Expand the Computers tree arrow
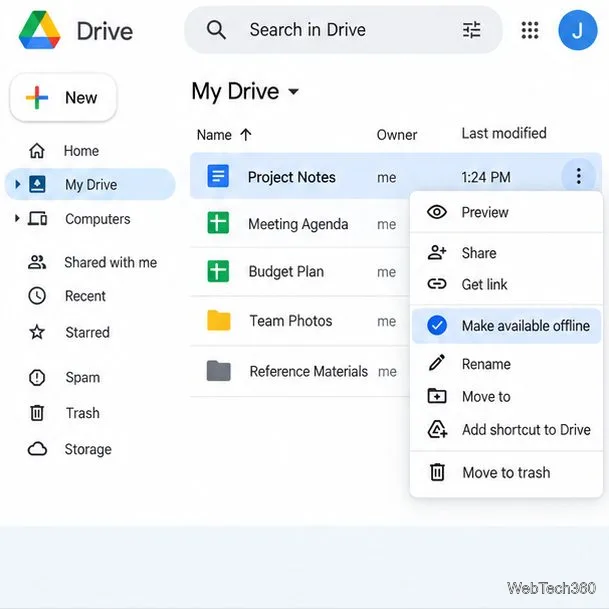 click(x=17, y=219)
